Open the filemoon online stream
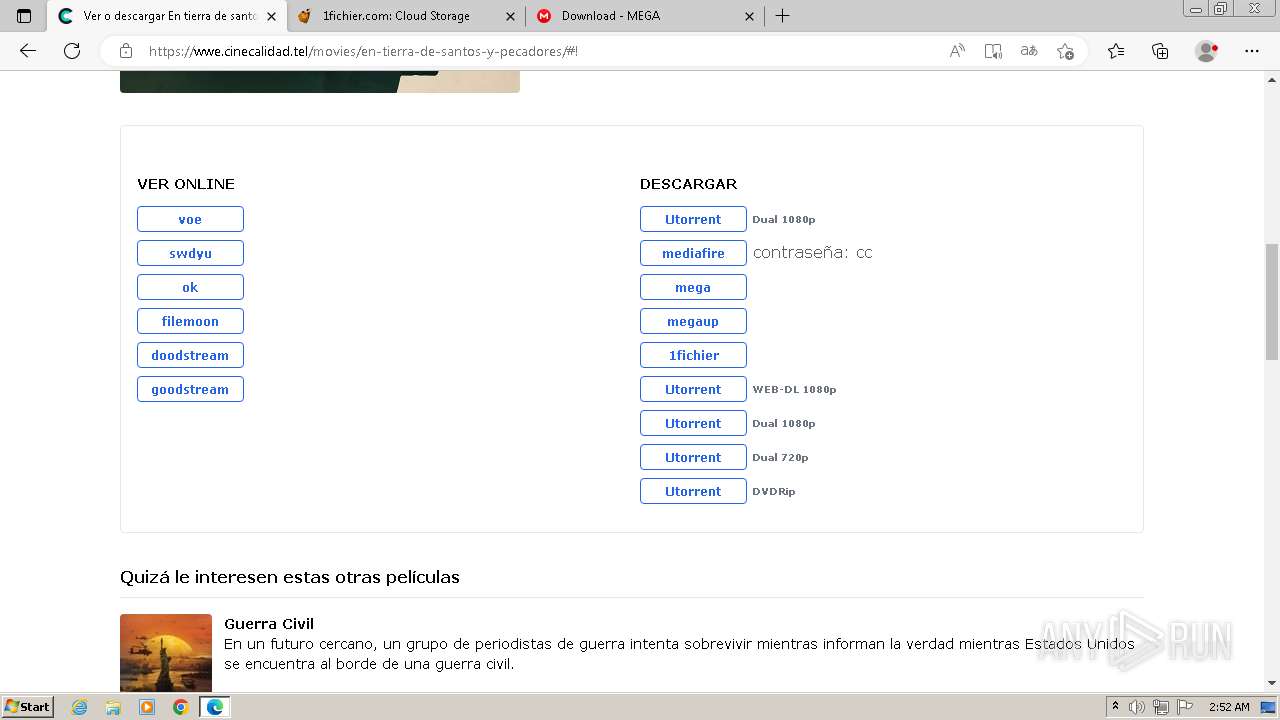Screen dimensions: 1280x720 point(190,321)
